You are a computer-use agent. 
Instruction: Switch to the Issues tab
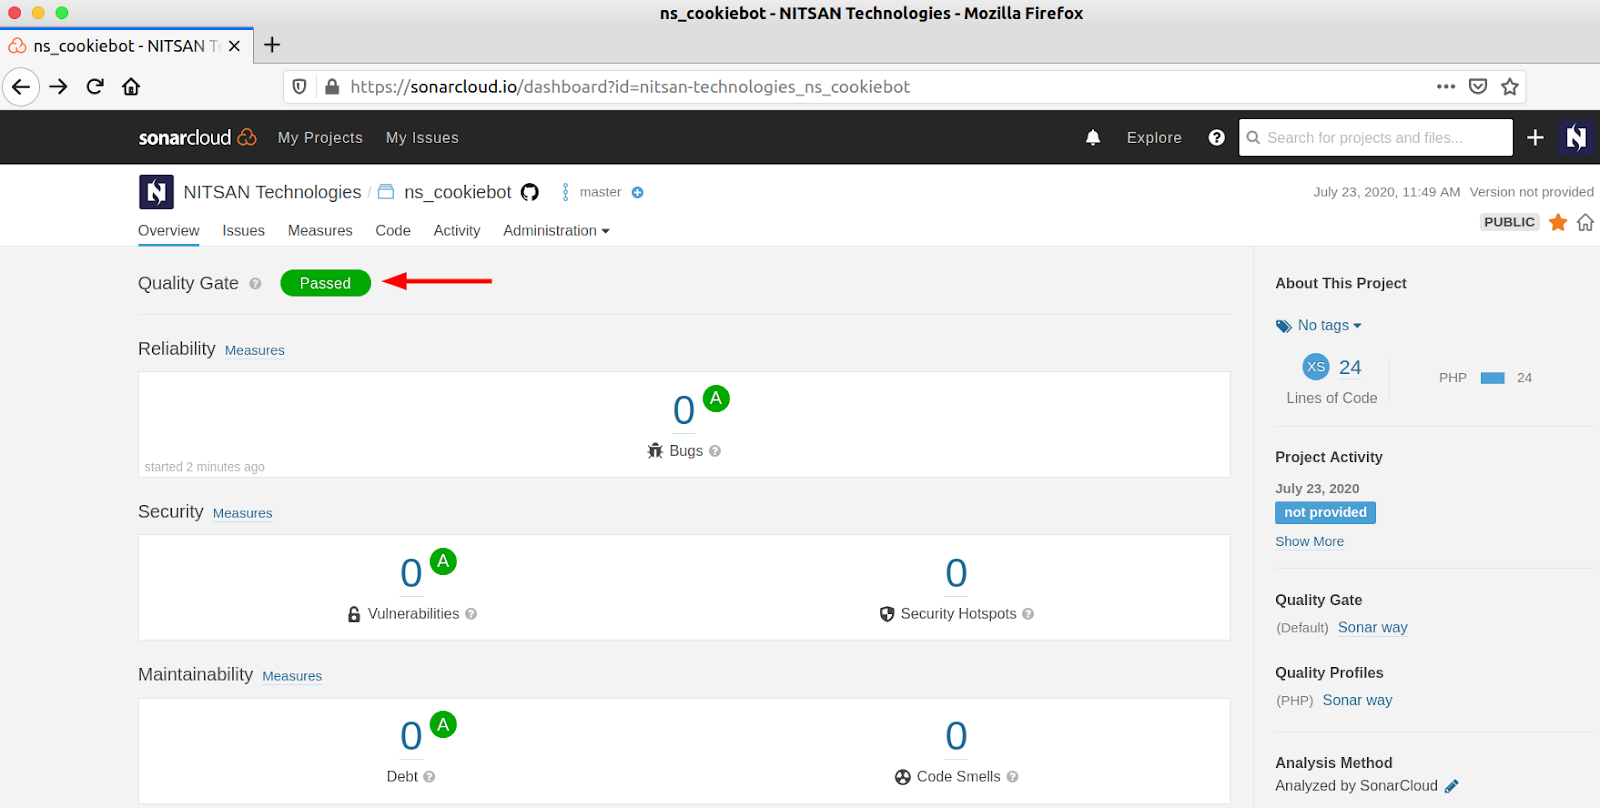(243, 231)
